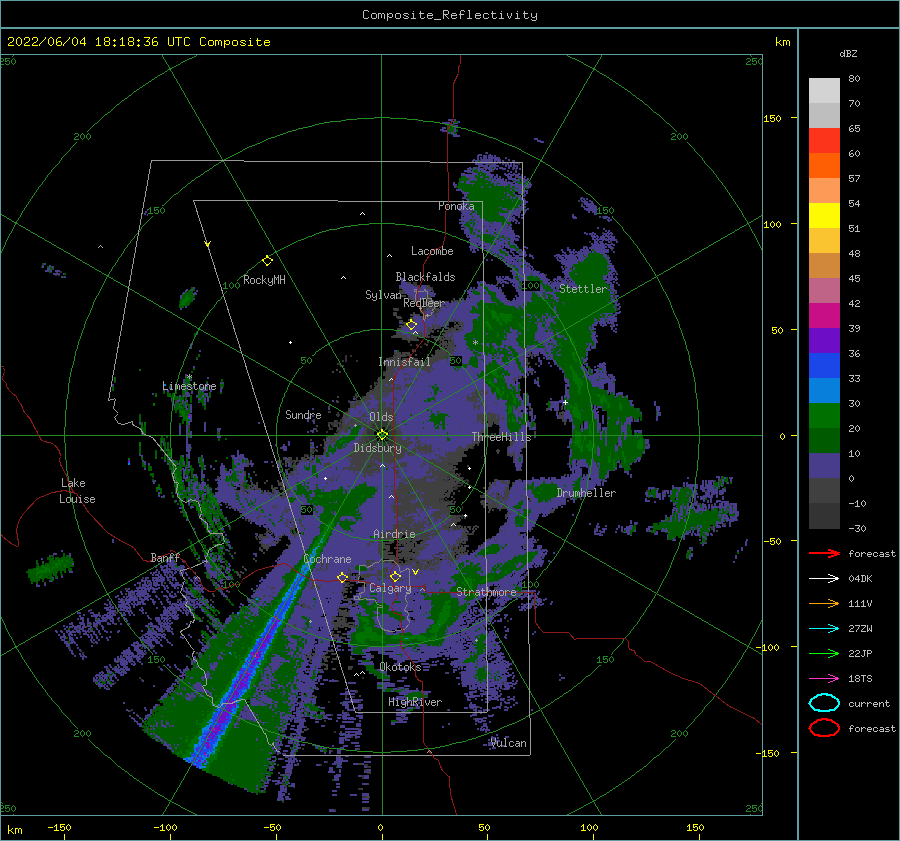The image size is (900, 841).
Task: Click the yellow diamond marker near RockyMH
Action: coord(267,261)
